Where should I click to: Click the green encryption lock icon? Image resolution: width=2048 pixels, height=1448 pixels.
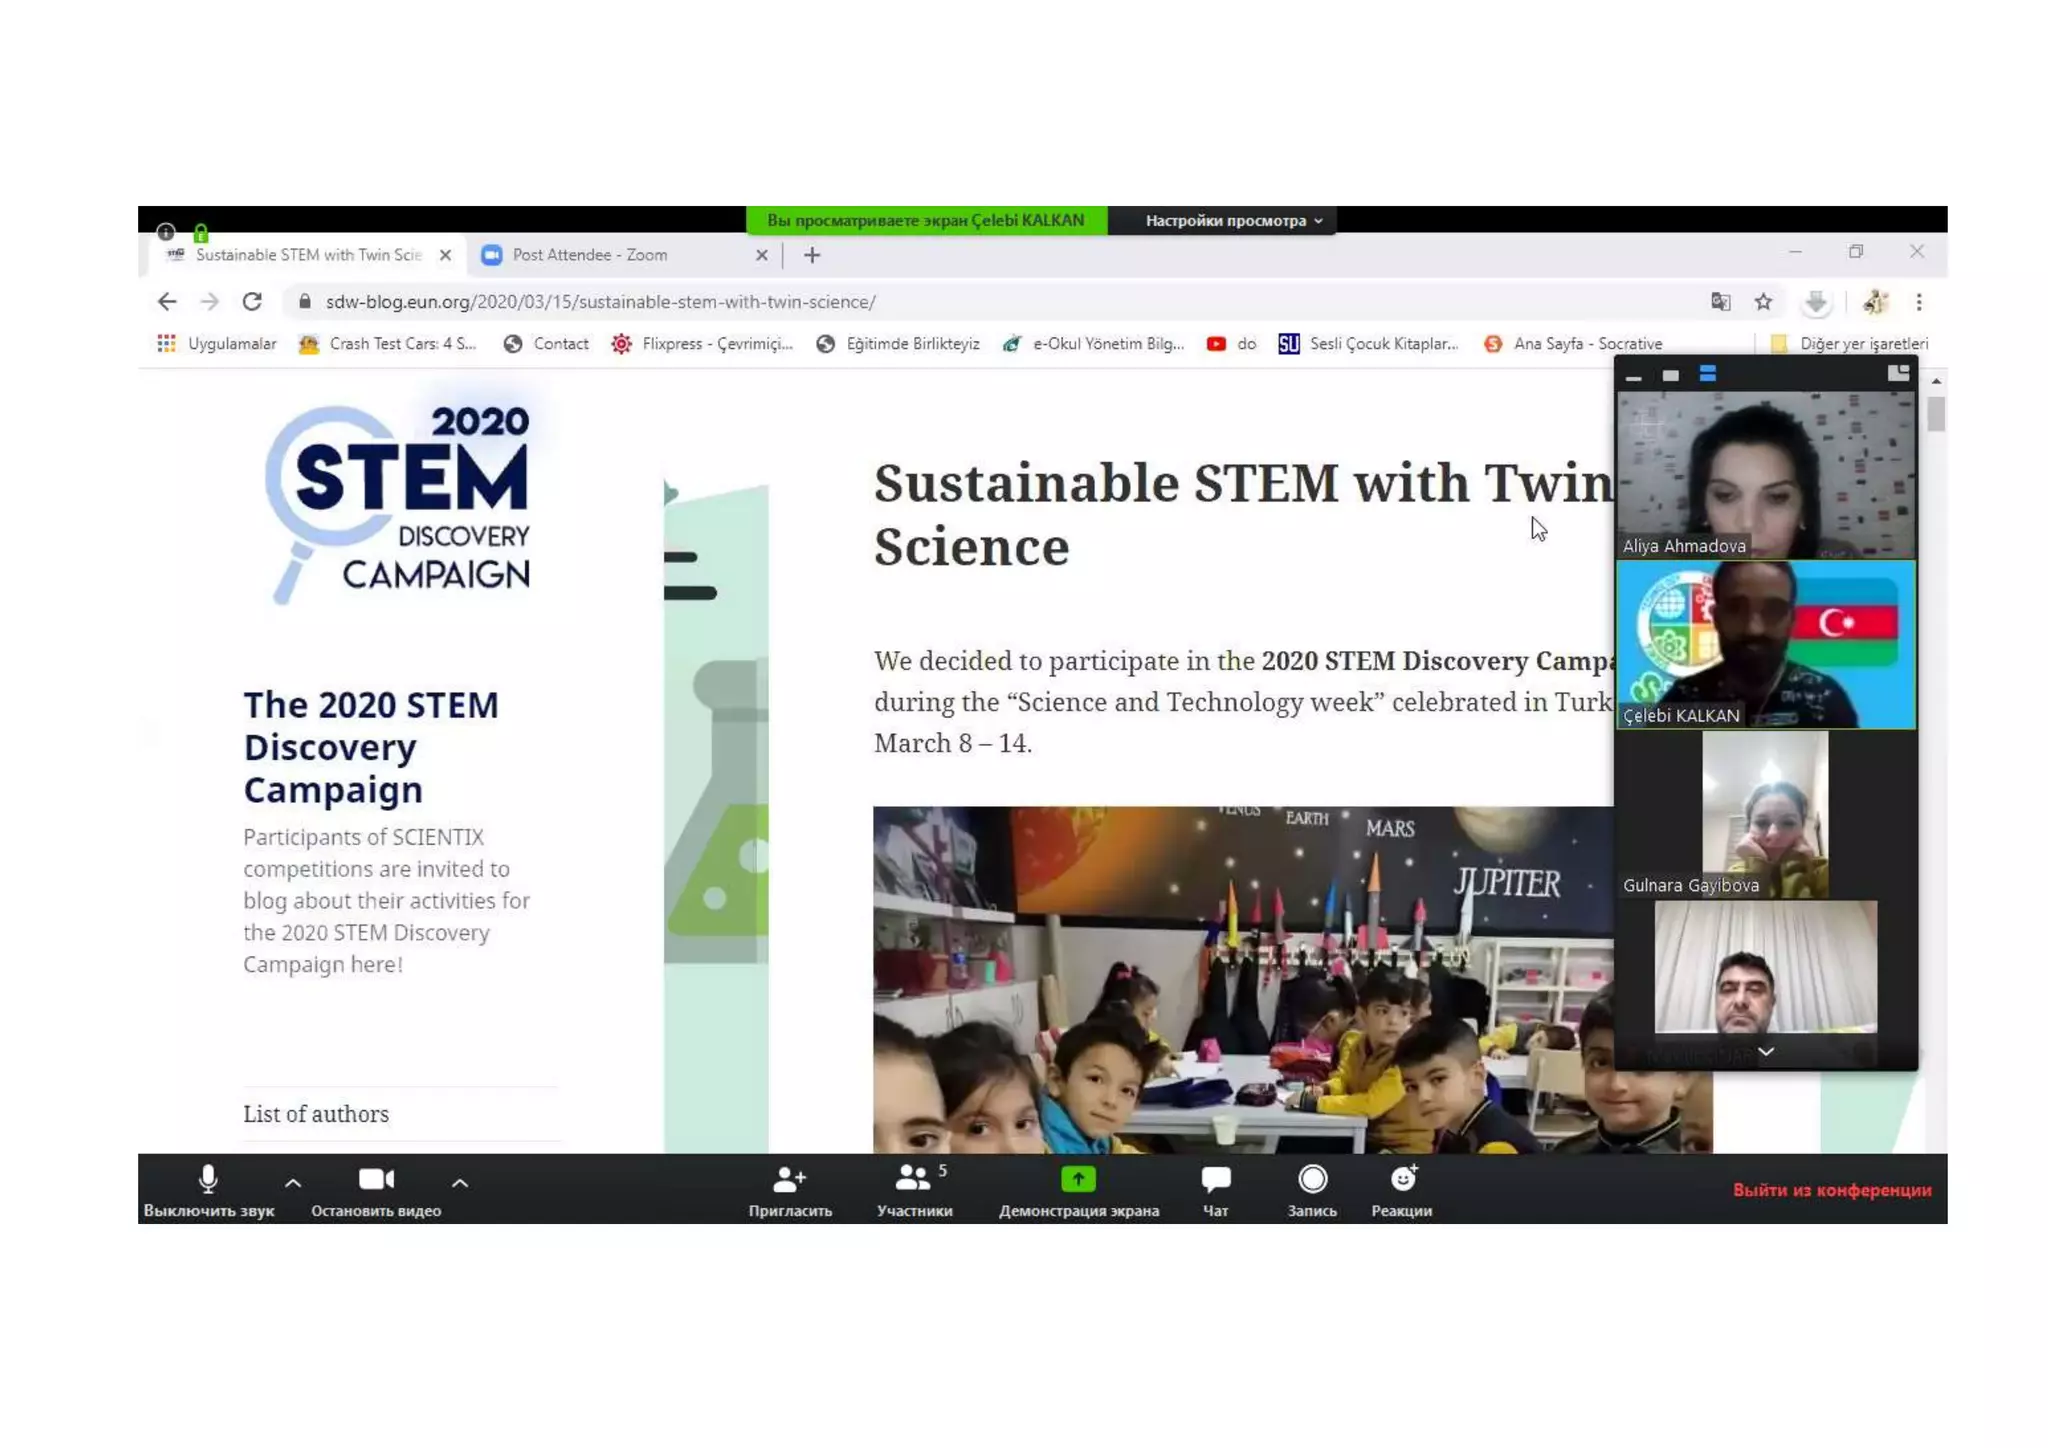[200, 233]
